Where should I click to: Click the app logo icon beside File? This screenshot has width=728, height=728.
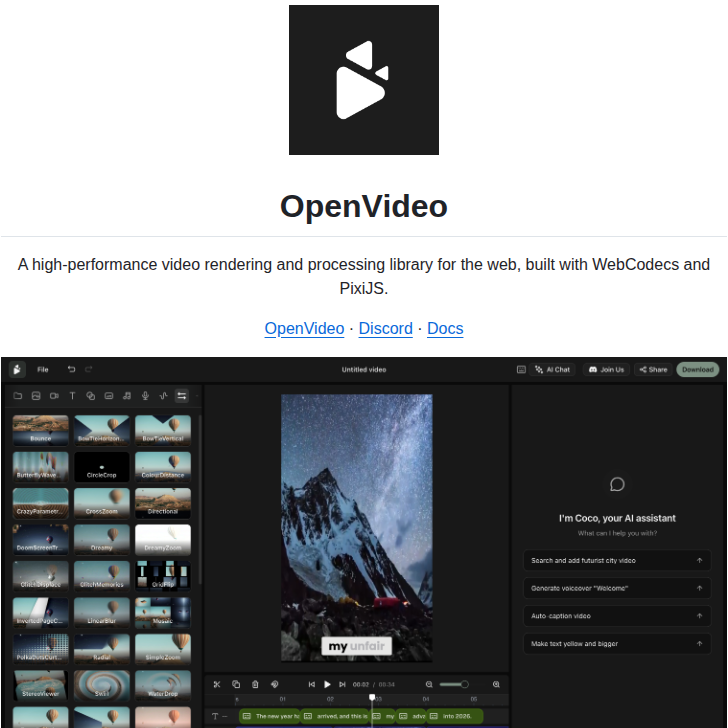(x=17, y=370)
